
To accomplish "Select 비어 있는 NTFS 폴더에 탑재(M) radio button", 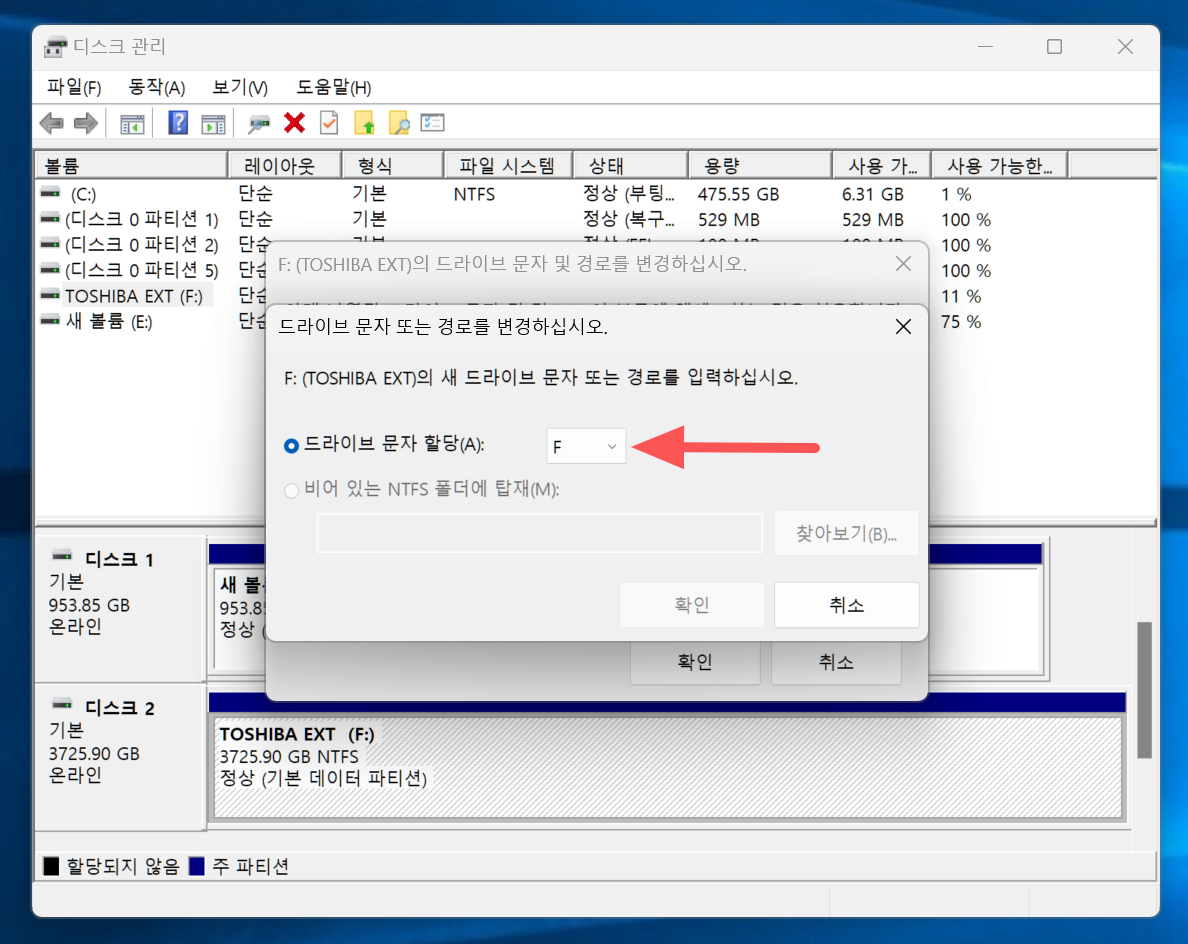I will 291,491.
